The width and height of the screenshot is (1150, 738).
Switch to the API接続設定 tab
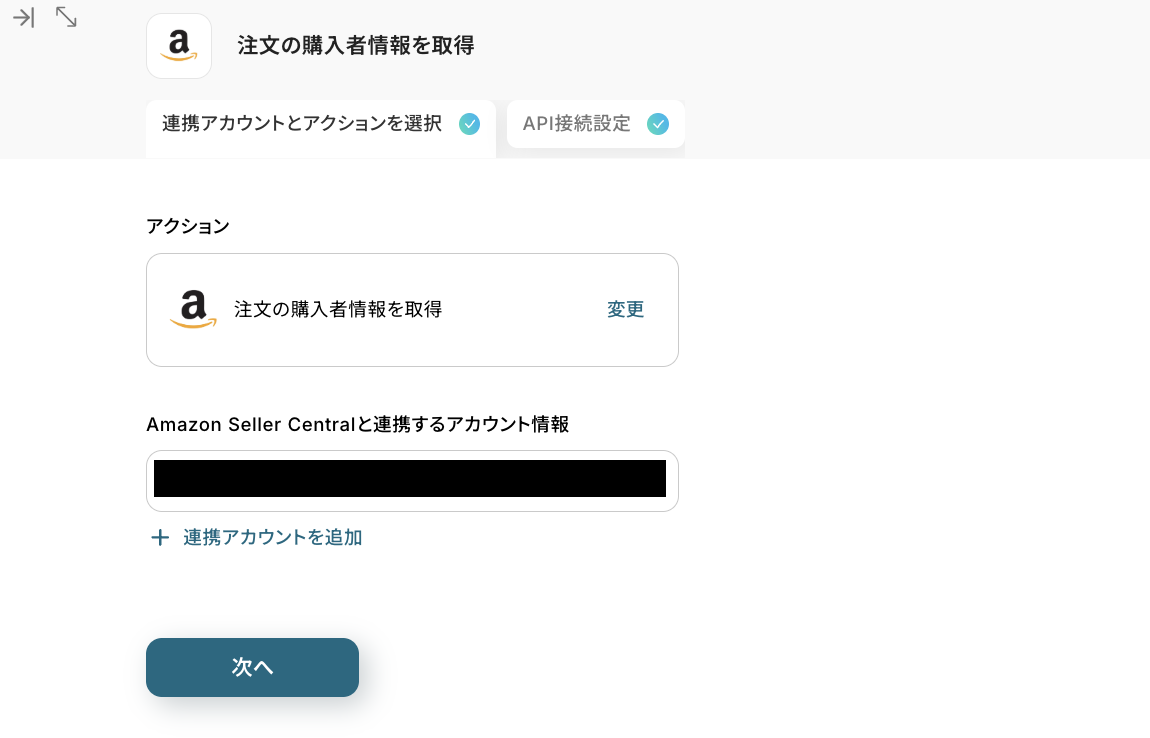[577, 124]
